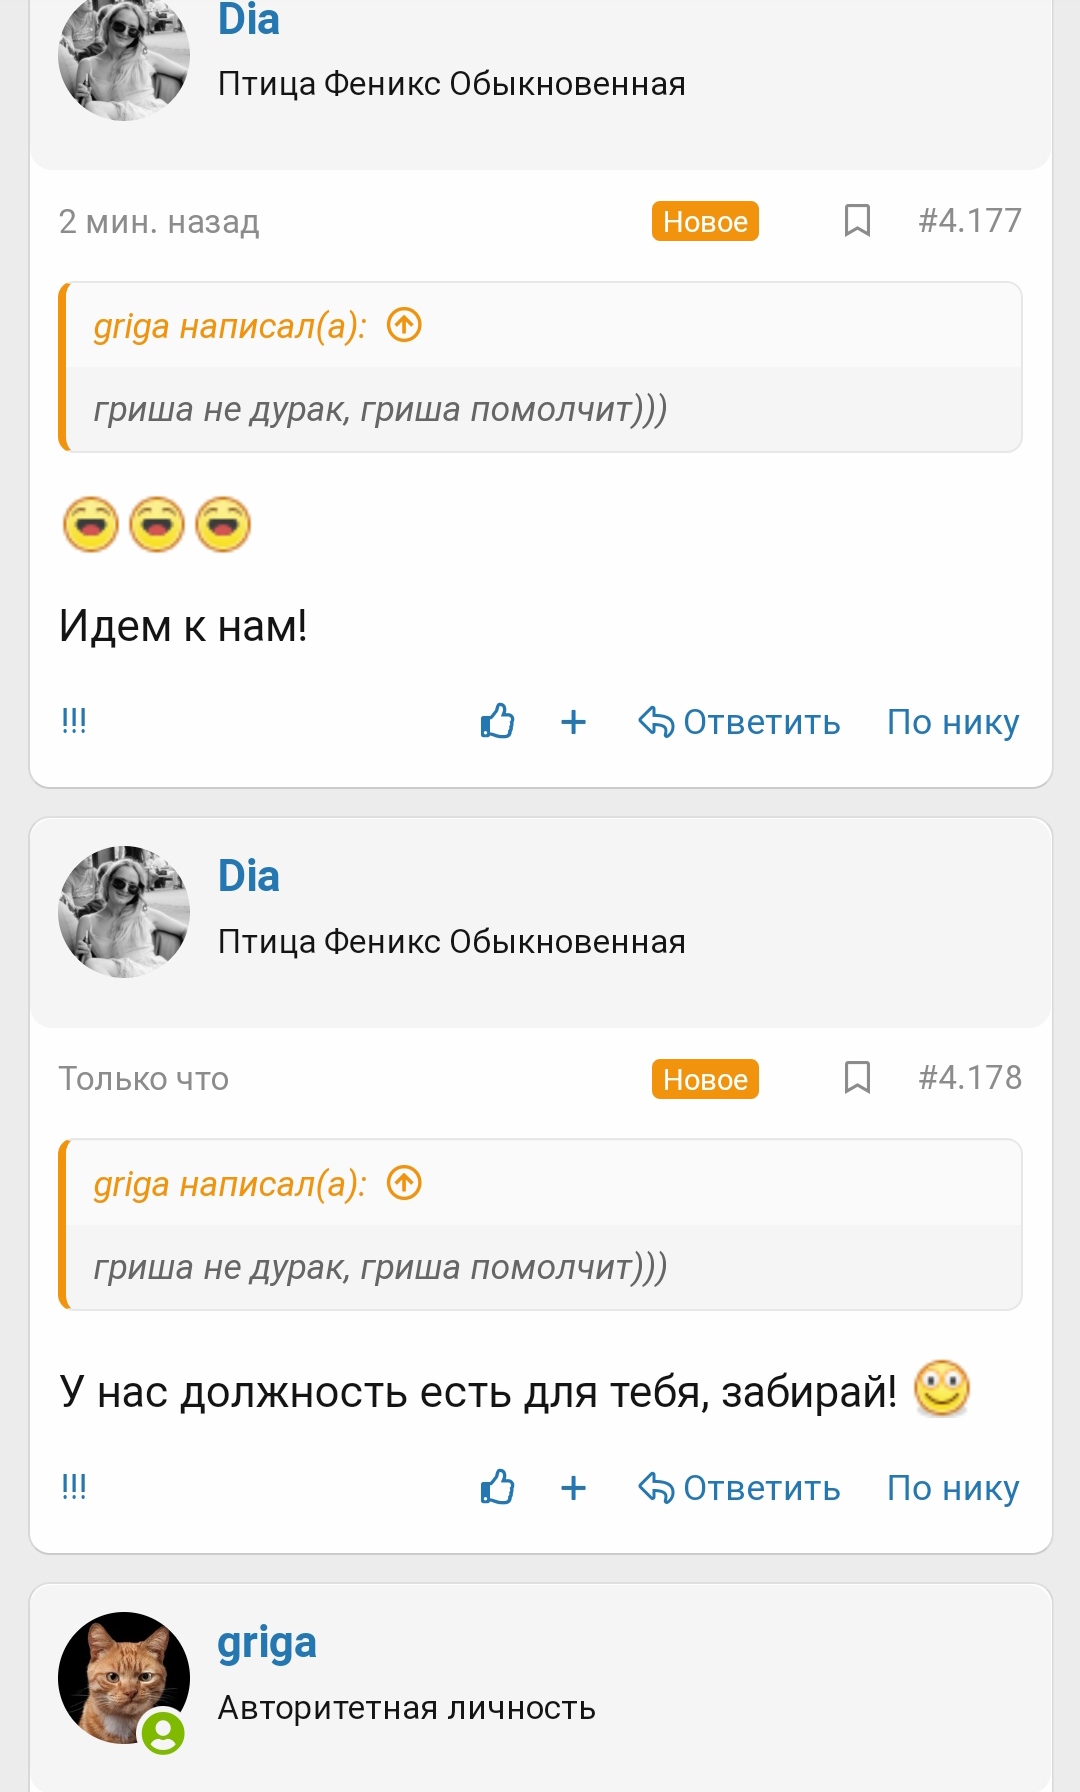1080x1792 pixels.
Task: Jump to quoted griga post in #4.177
Action: [404, 325]
